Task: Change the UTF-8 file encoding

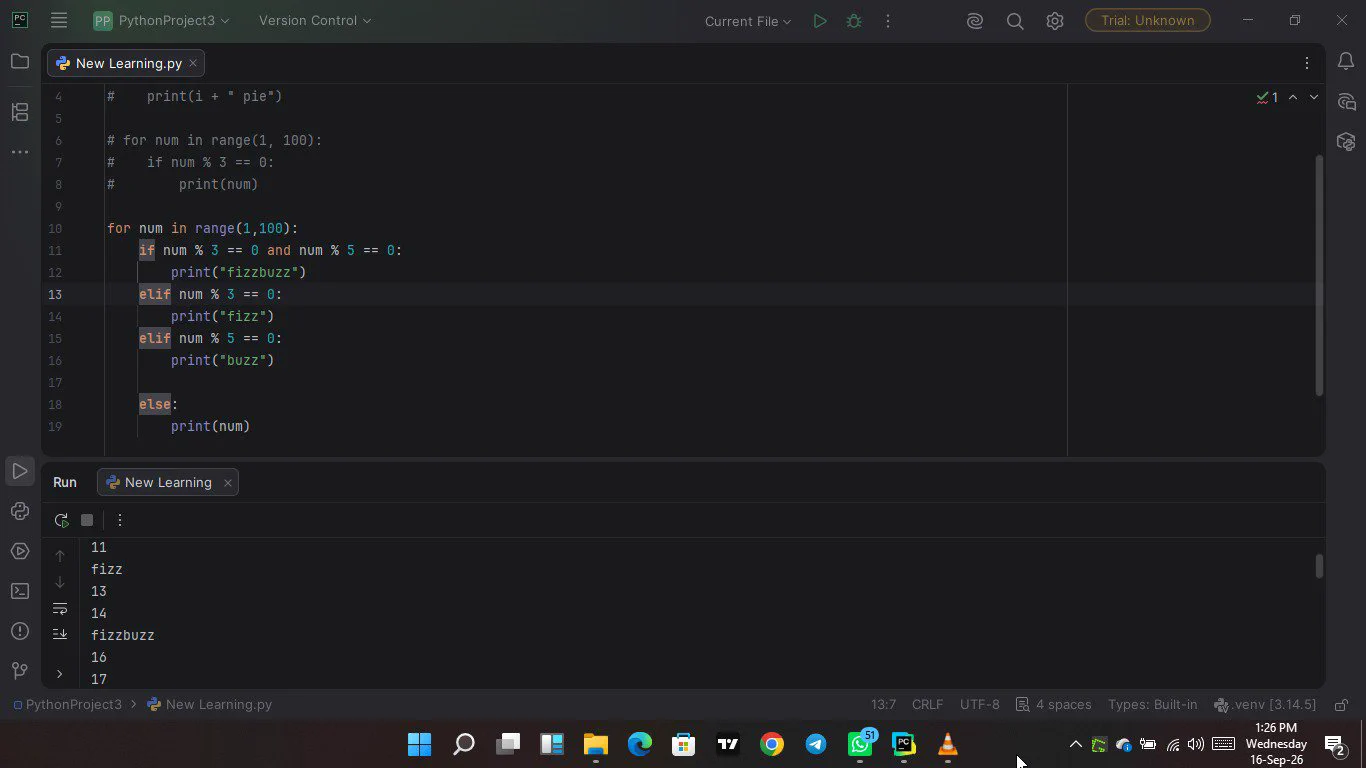Action: tap(980, 705)
